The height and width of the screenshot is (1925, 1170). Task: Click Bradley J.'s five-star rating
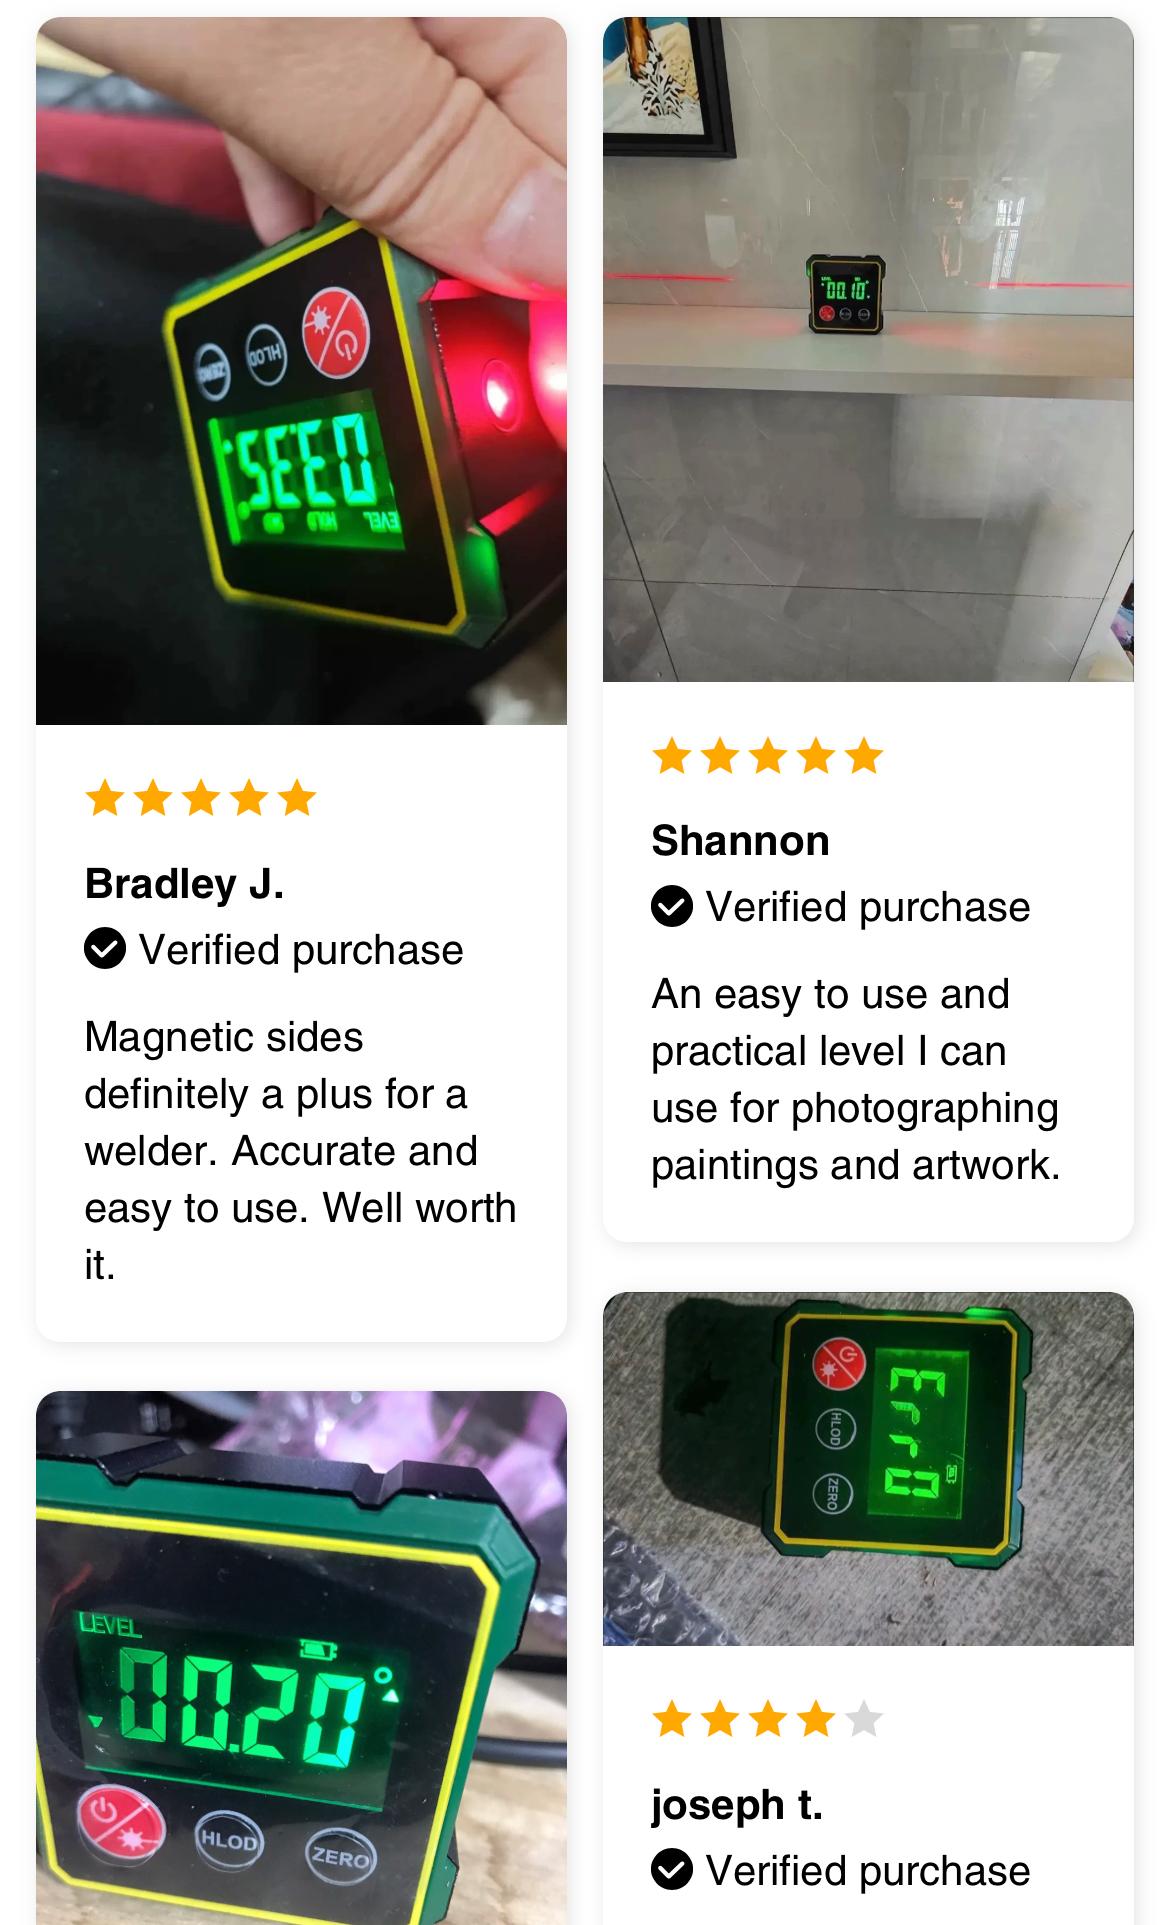(x=201, y=799)
